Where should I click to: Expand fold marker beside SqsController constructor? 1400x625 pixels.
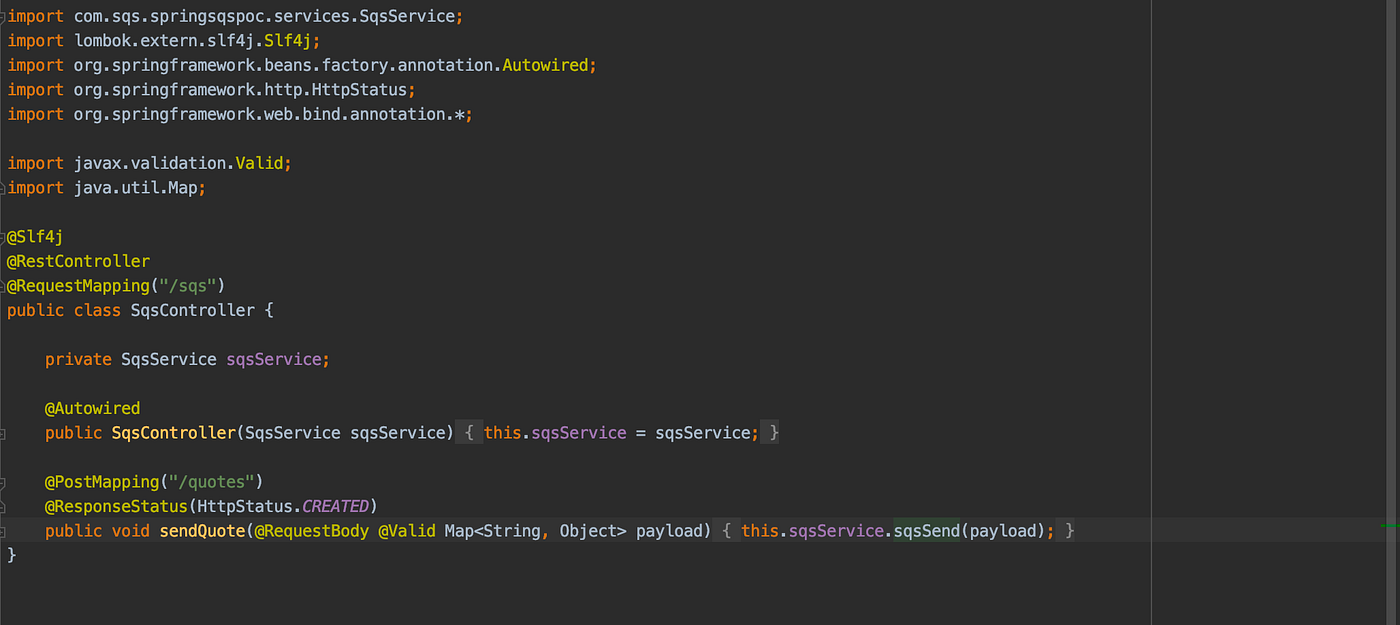pyautogui.click(x=3, y=433)
